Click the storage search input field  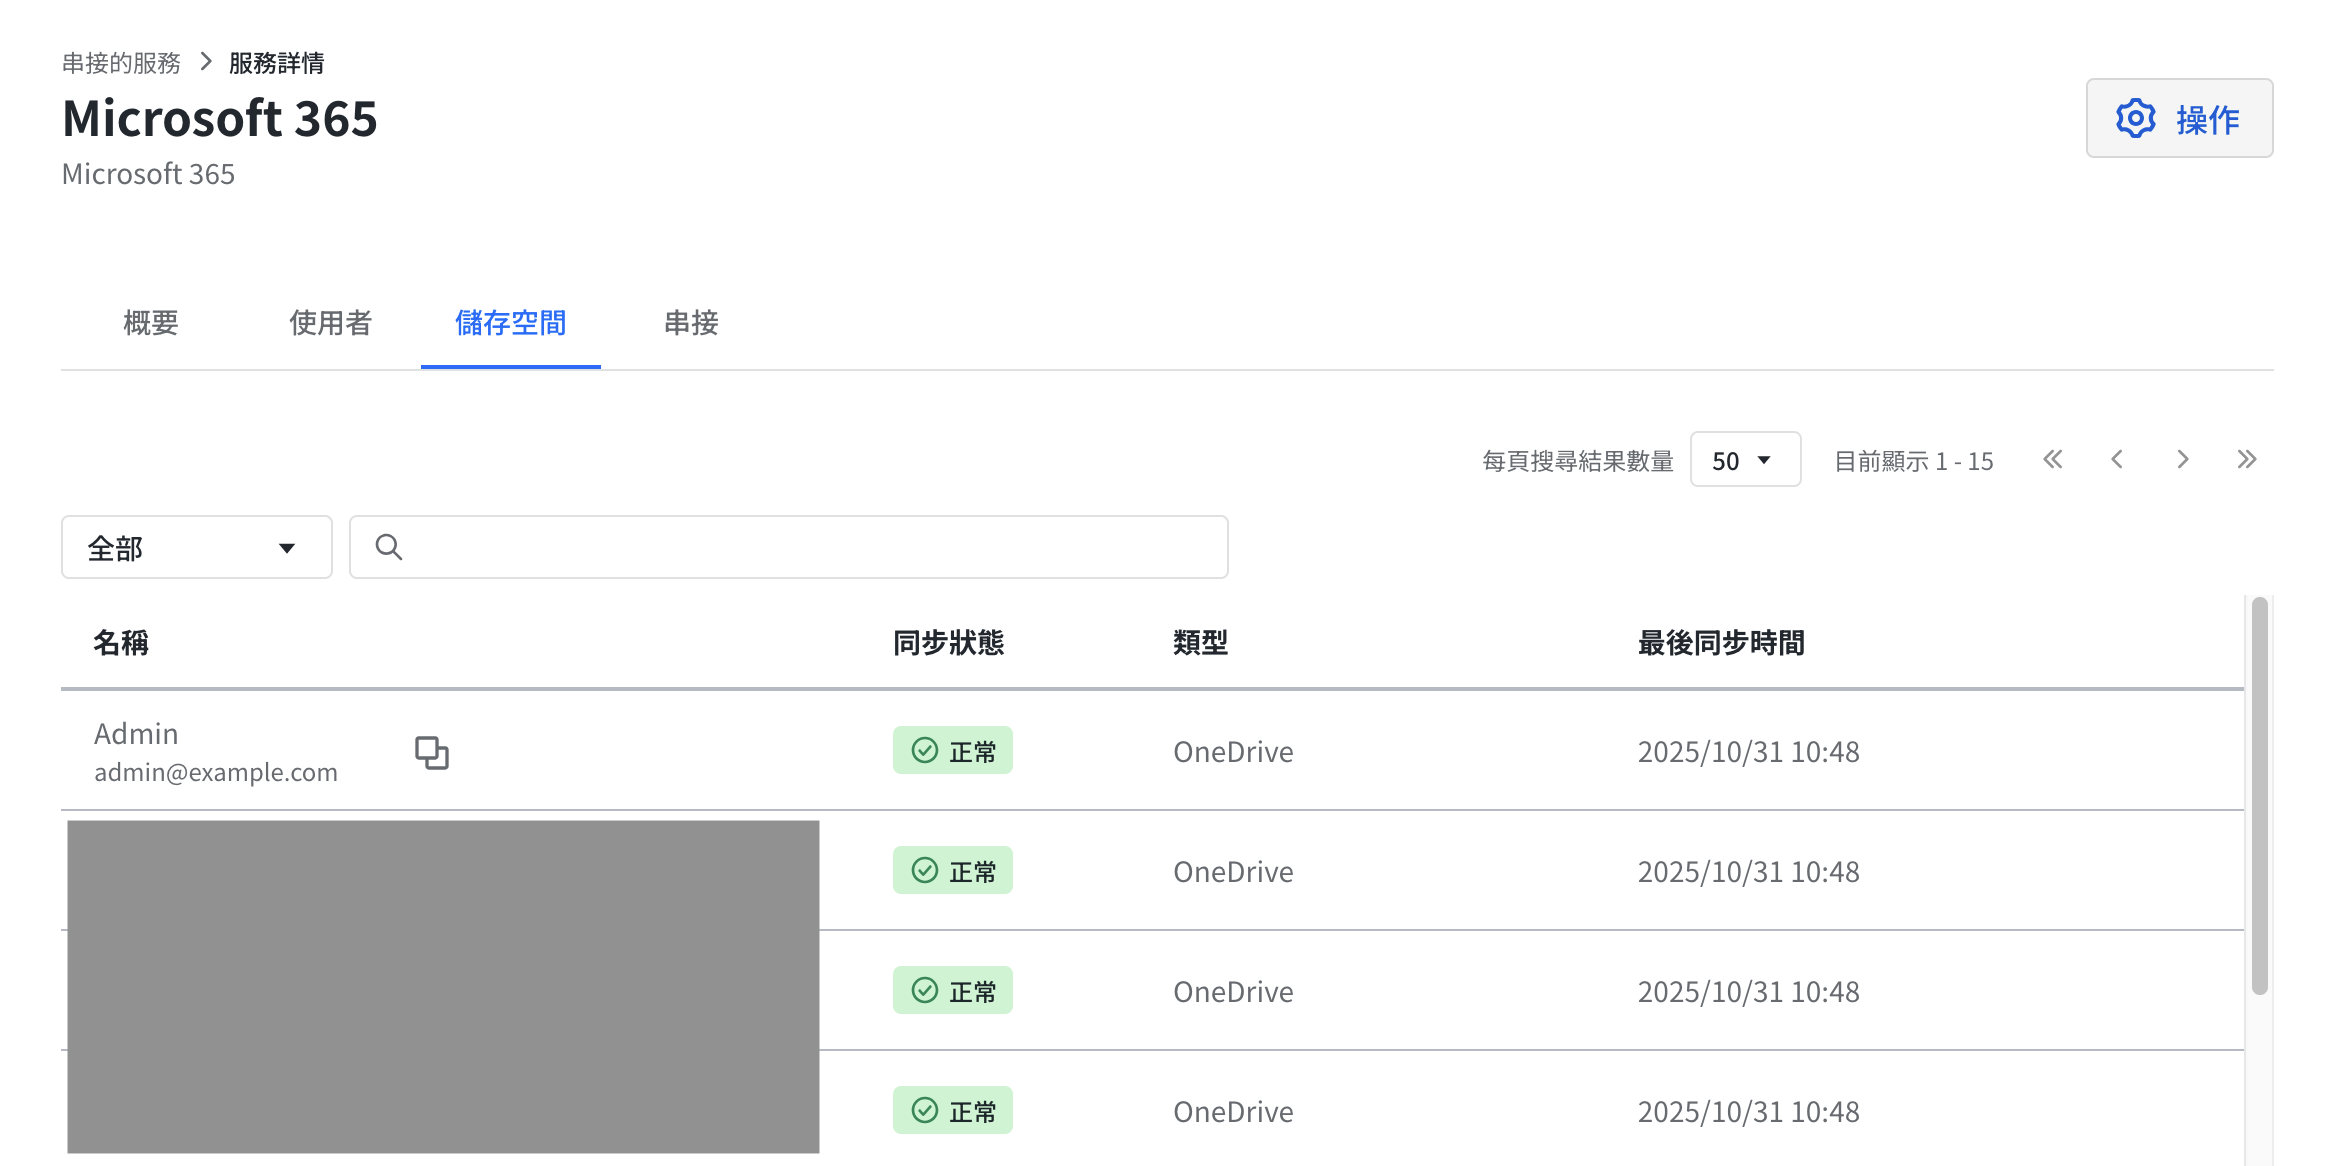tap(789, 547)
